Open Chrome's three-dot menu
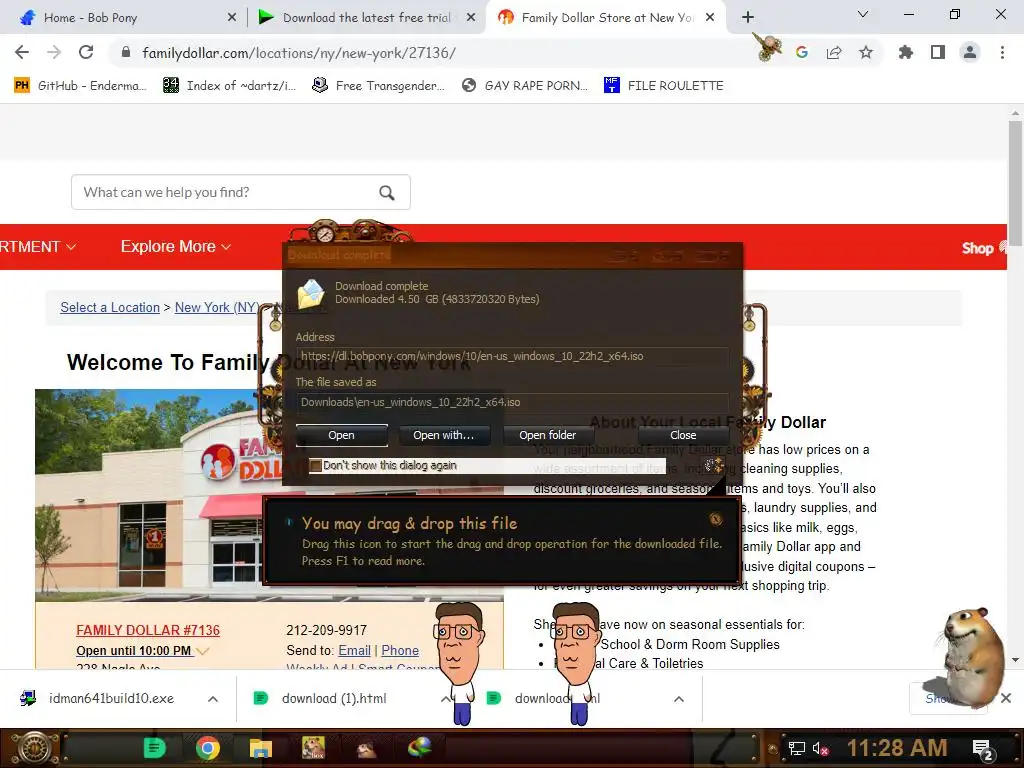 point(1002,52)
